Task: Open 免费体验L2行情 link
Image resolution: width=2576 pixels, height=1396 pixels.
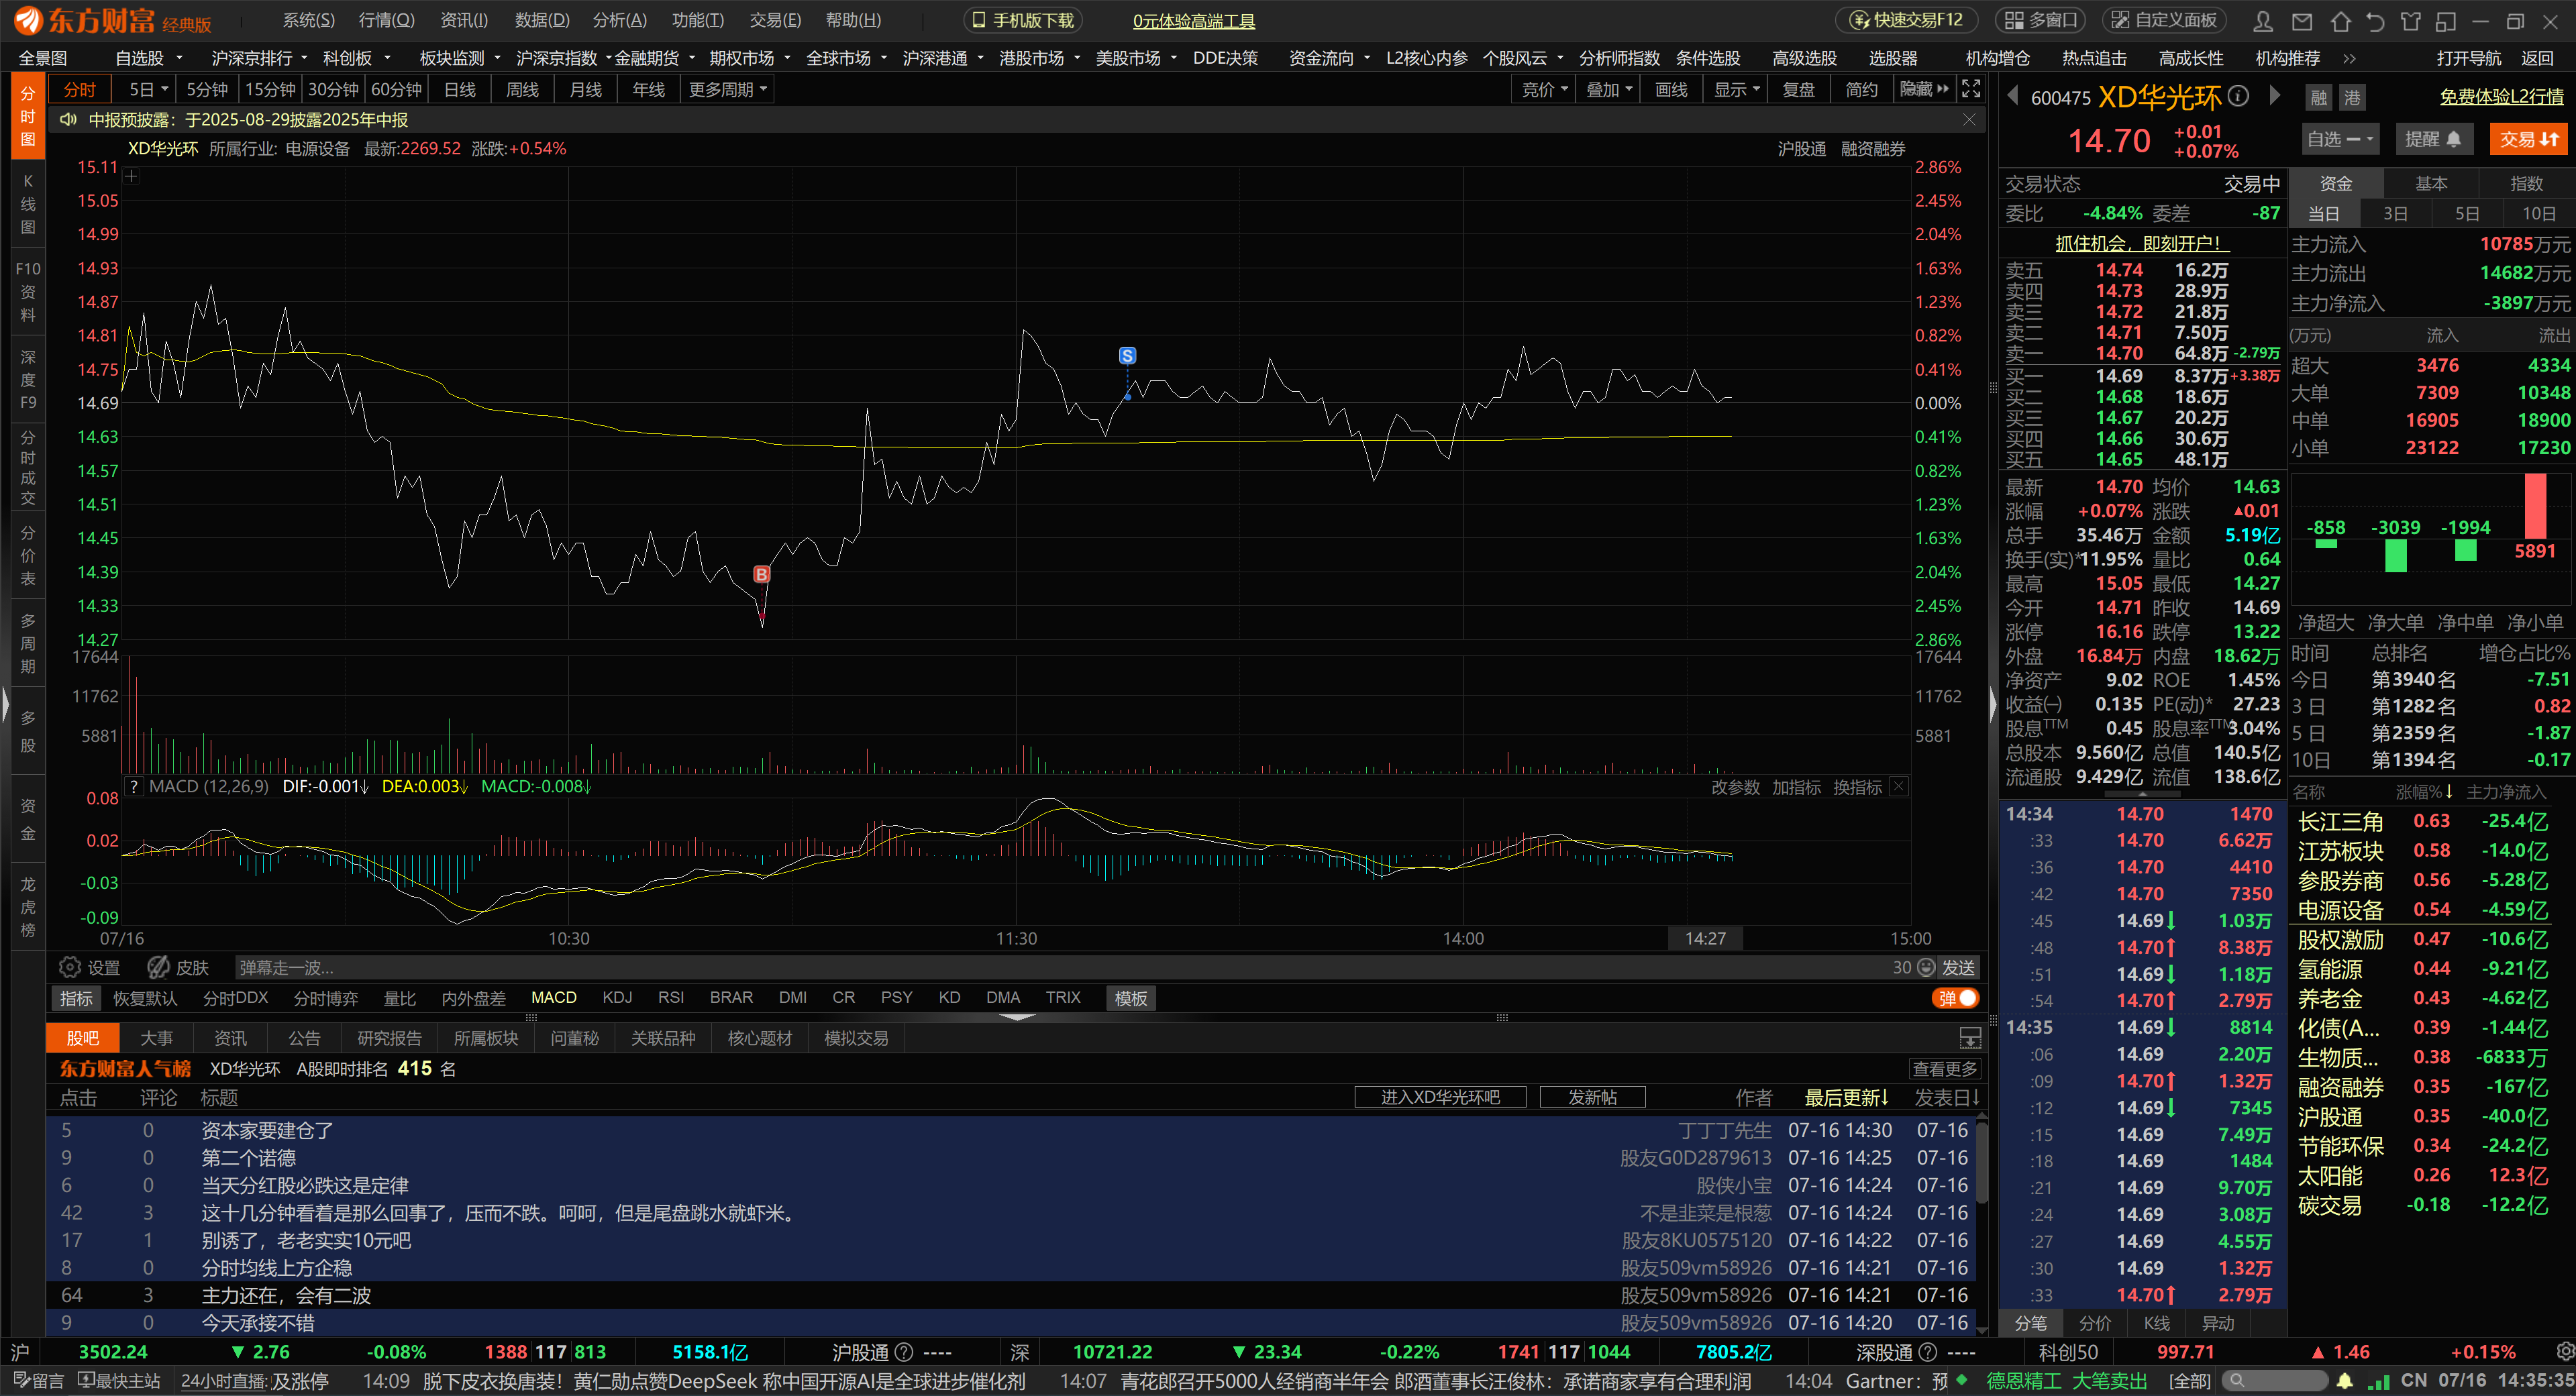Action: (2501, 97)
